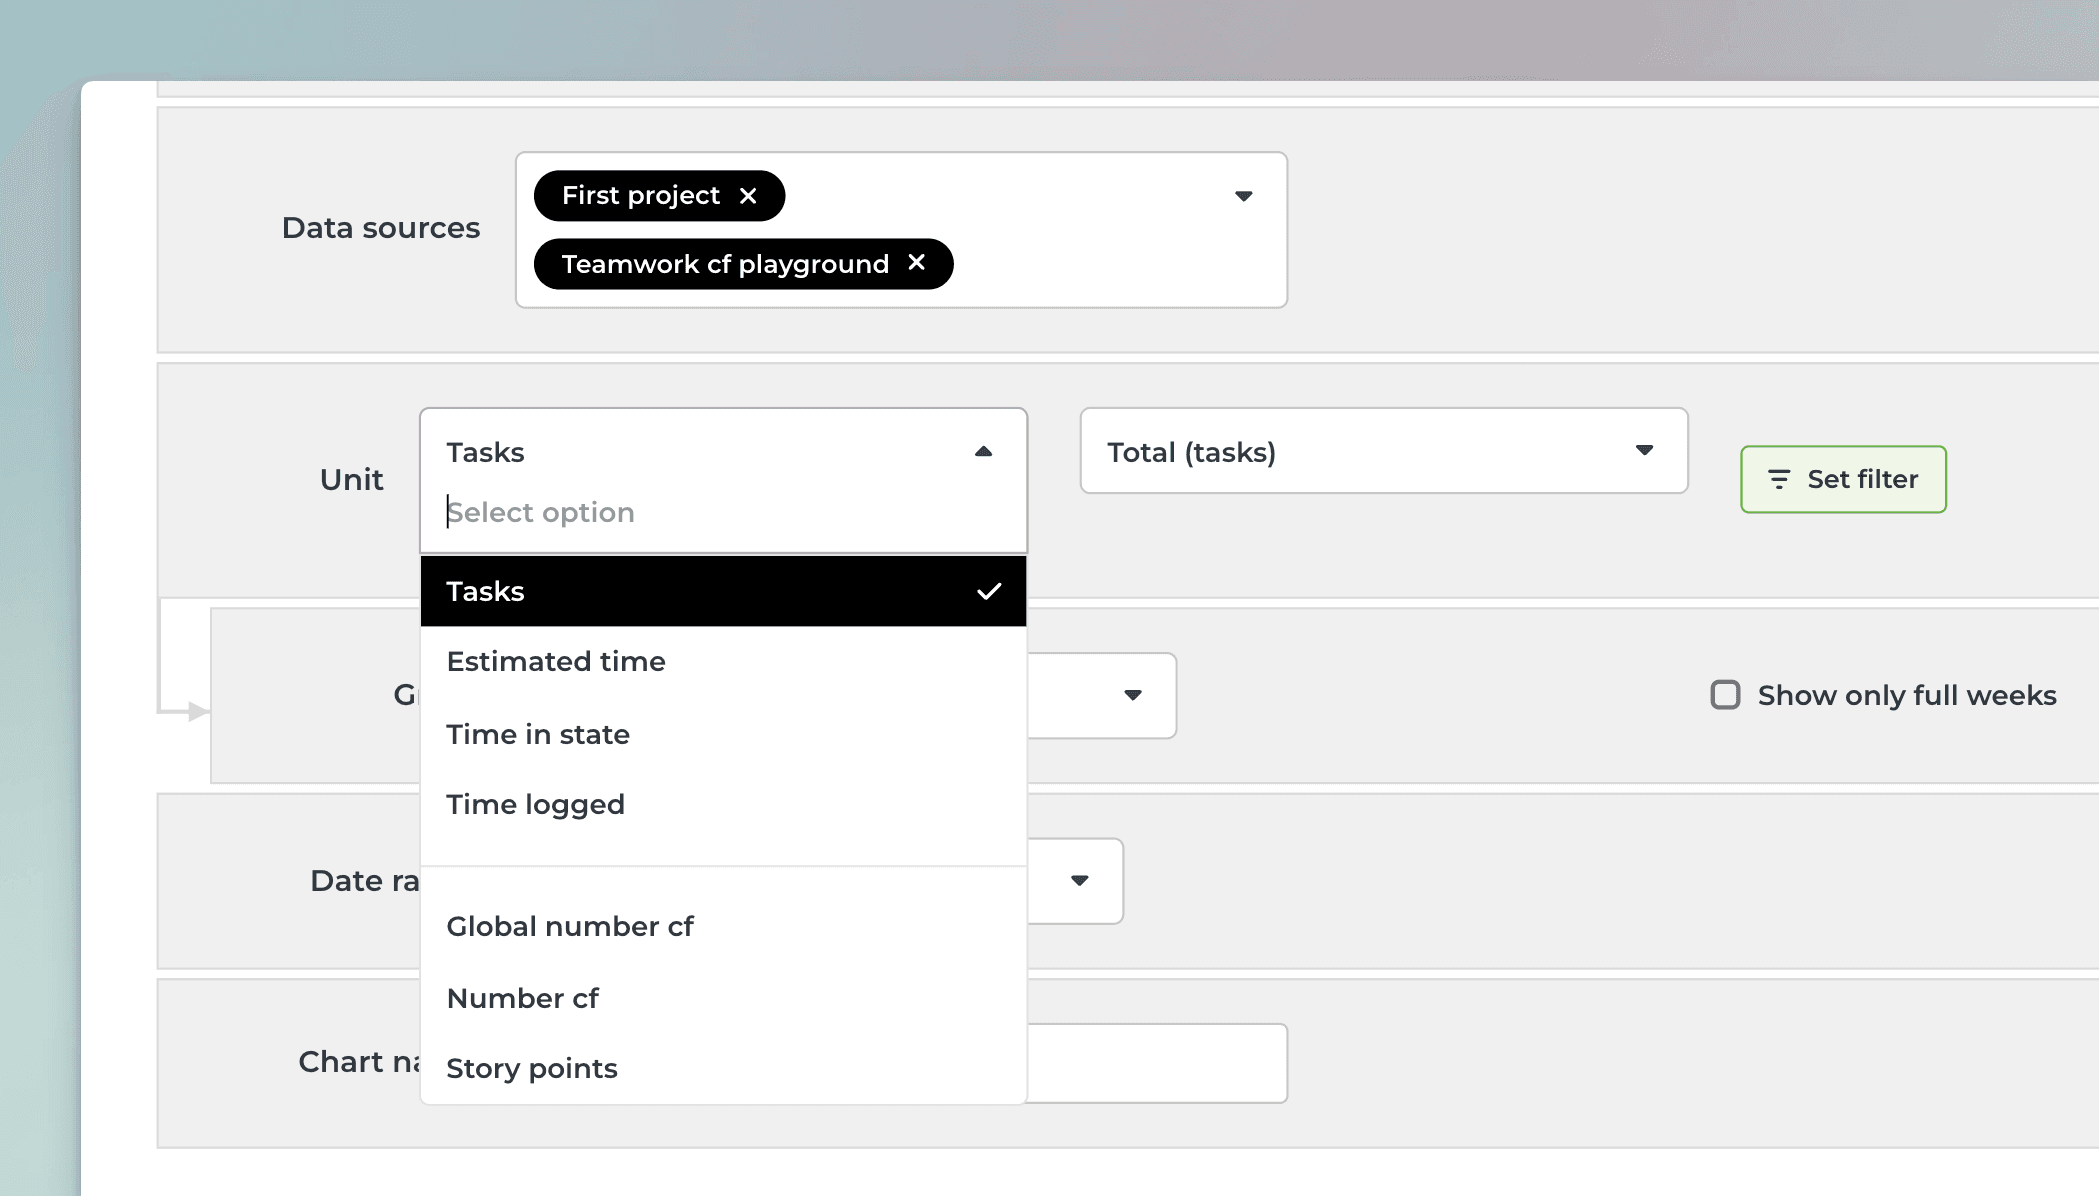Expand the Data sources dropdown arrow
This screenshot has width=2099, height=1196.
1243,196
